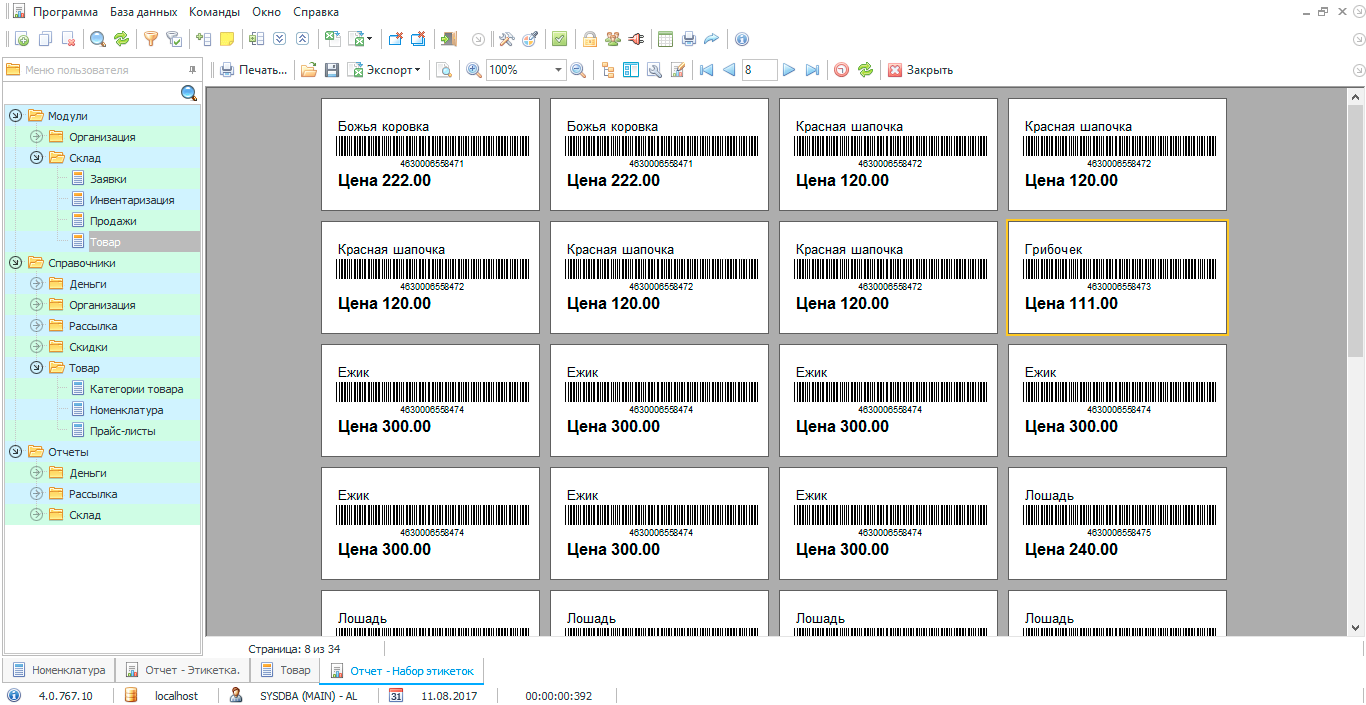This screenshot has width=1366, height=705.
Task: Toggle the green checkmark toolbar button
Action: (560, 39)
